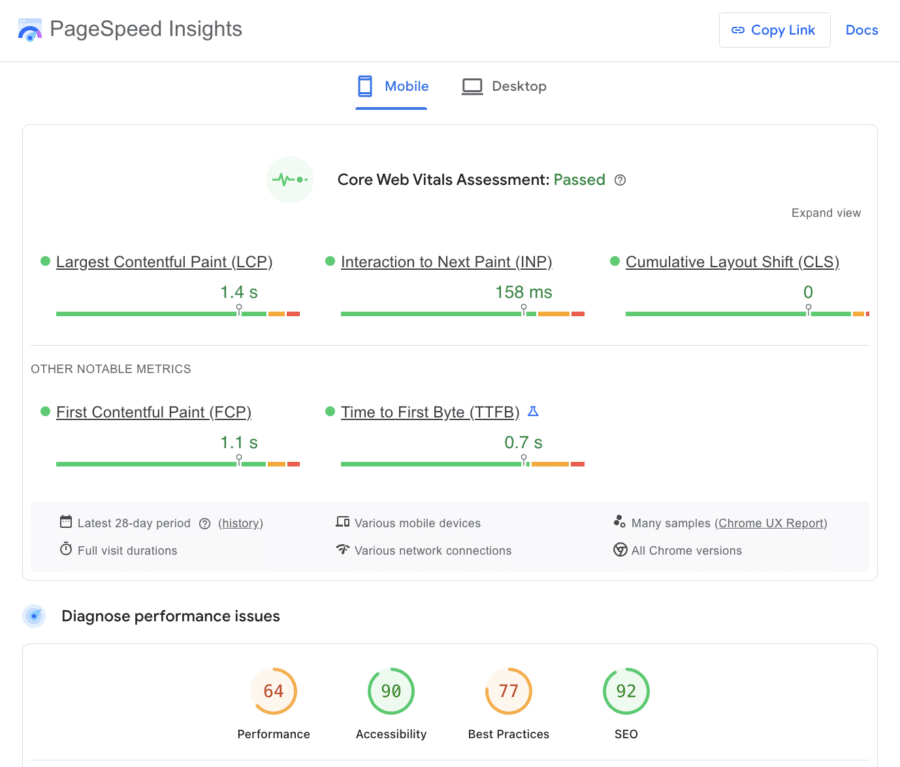
Task: Click the devices icon for Various mobile devices
Action: (343, 522)
